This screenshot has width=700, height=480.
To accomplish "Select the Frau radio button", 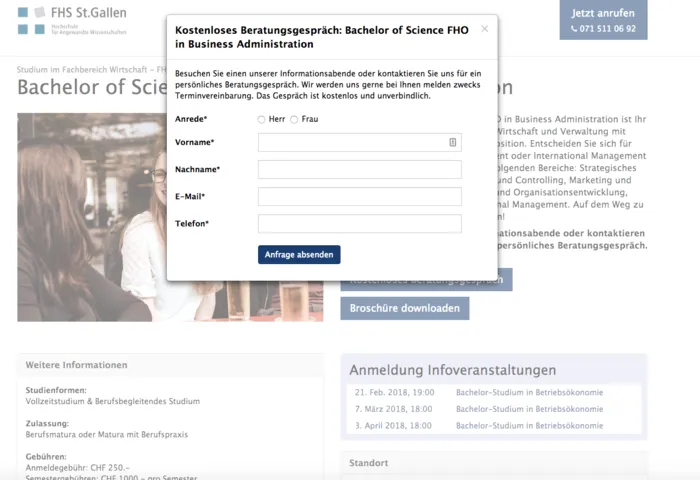I will pyautogui.click(x=294, y=120).
